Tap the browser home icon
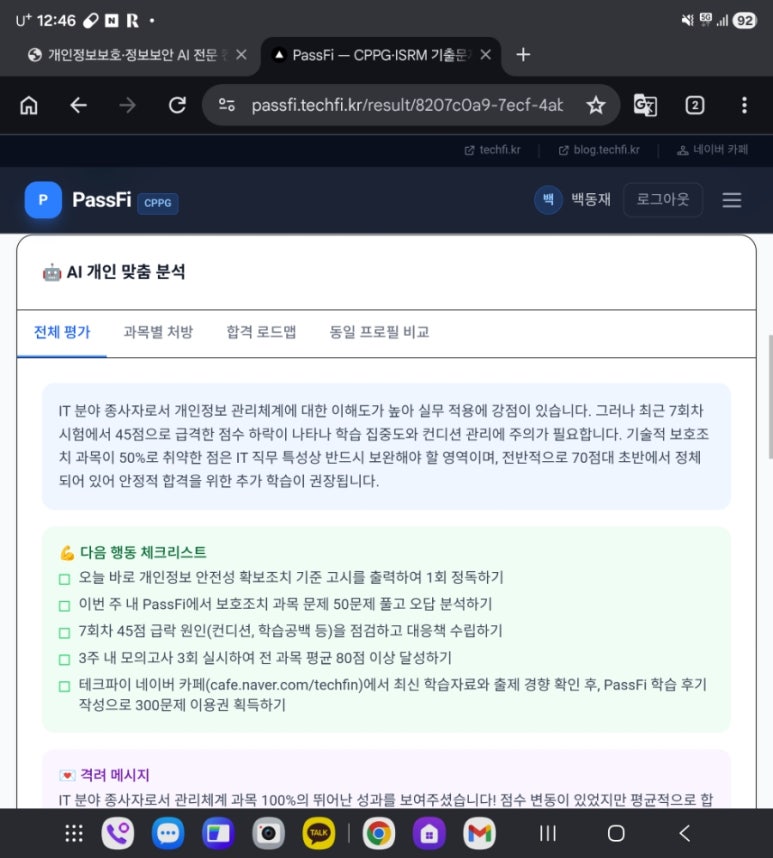This screenshot has width=773, height=858. click(x=29, y=105)
